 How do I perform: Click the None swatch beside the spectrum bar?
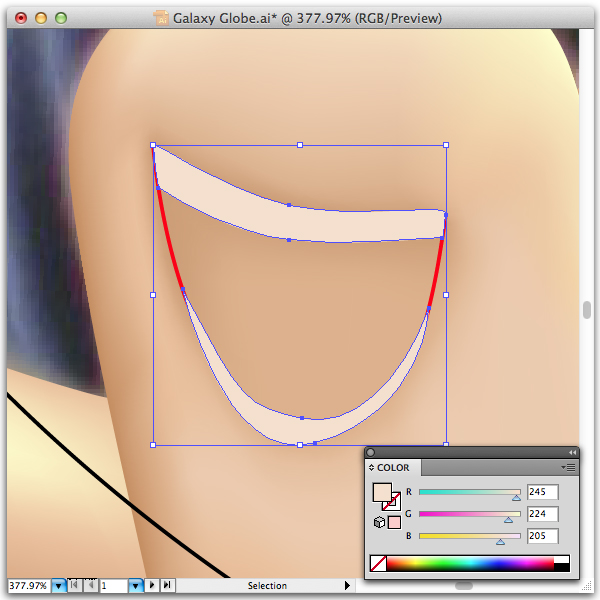(378, 564)
